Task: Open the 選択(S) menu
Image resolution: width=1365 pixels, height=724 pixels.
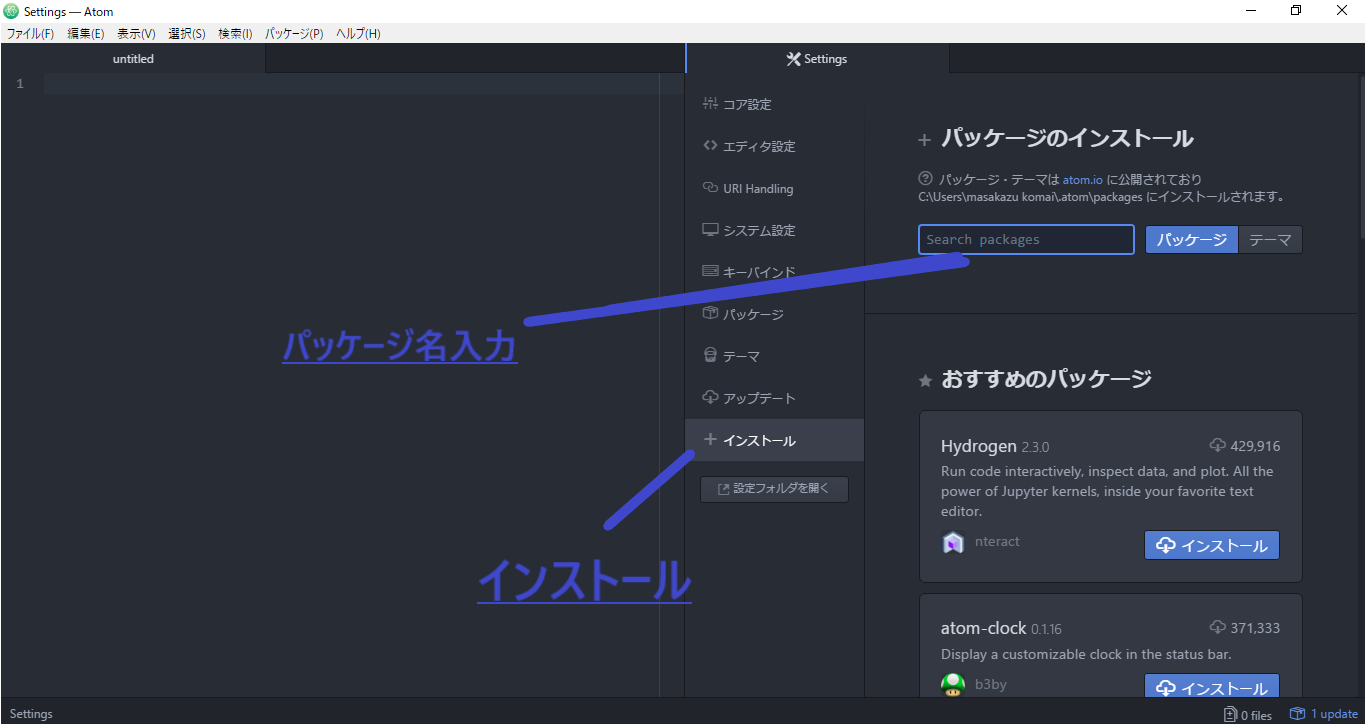Action: tap(187, 33)
